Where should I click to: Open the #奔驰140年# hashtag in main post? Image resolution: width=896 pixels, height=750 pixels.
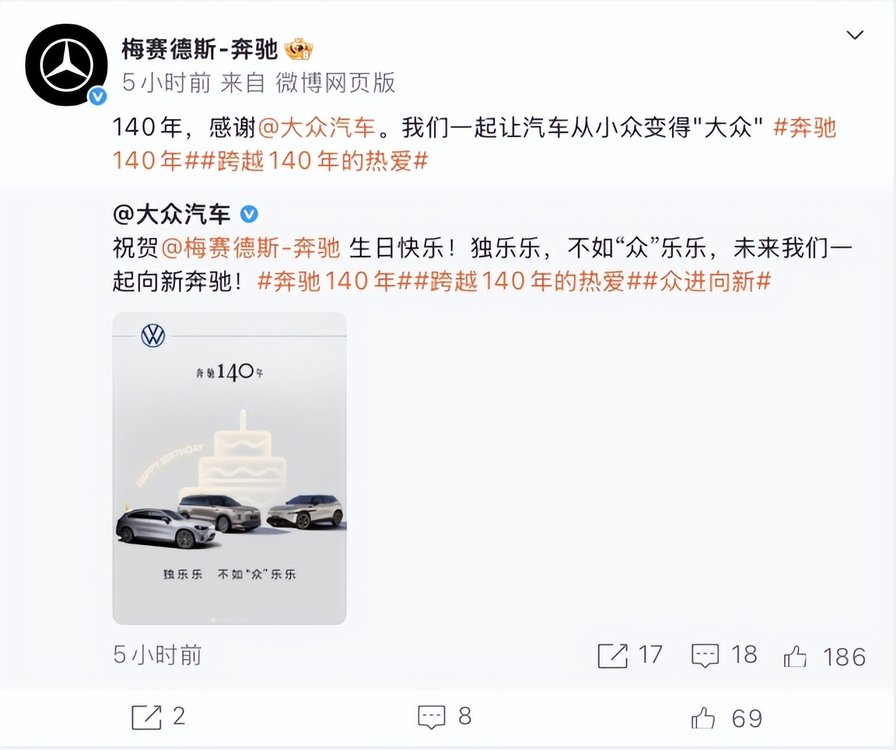click(474, 144)
